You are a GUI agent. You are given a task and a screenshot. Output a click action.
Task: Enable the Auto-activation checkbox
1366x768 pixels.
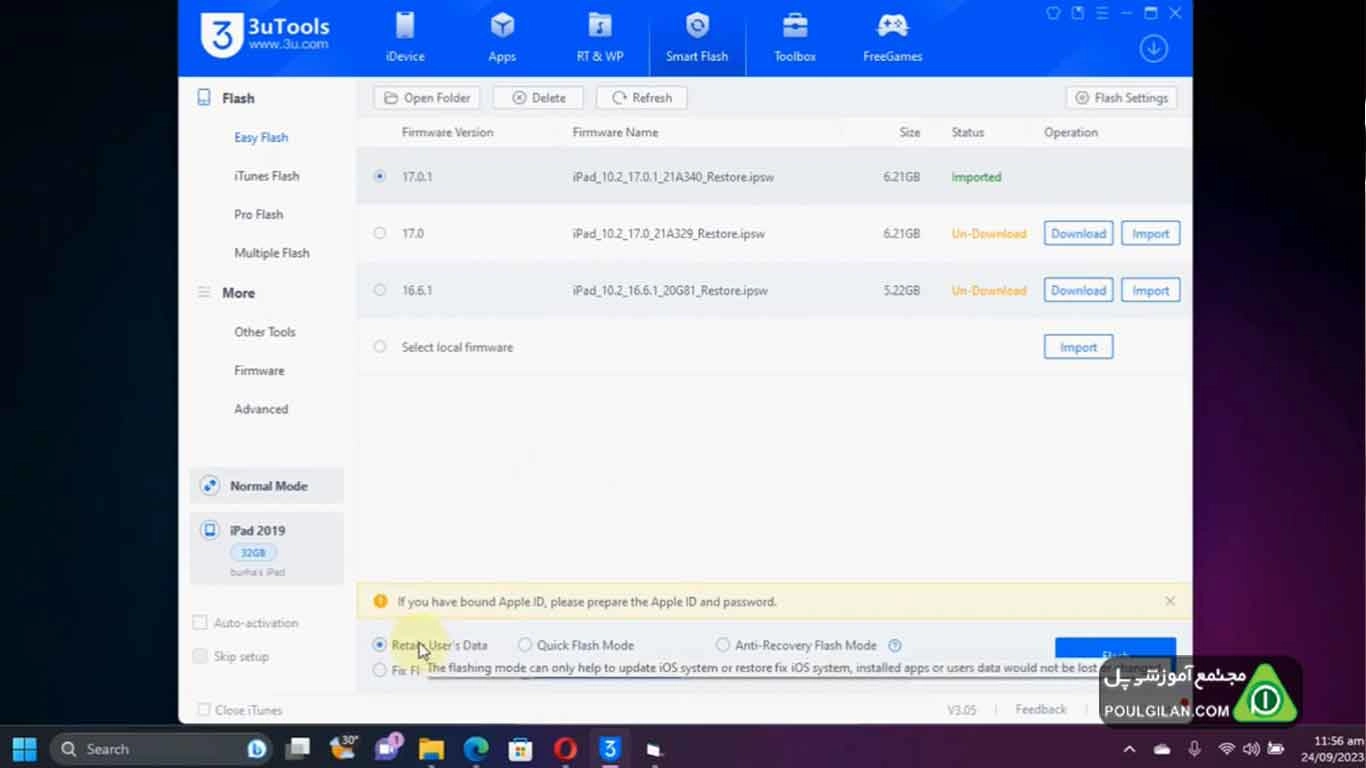click(x=200, y=623)
